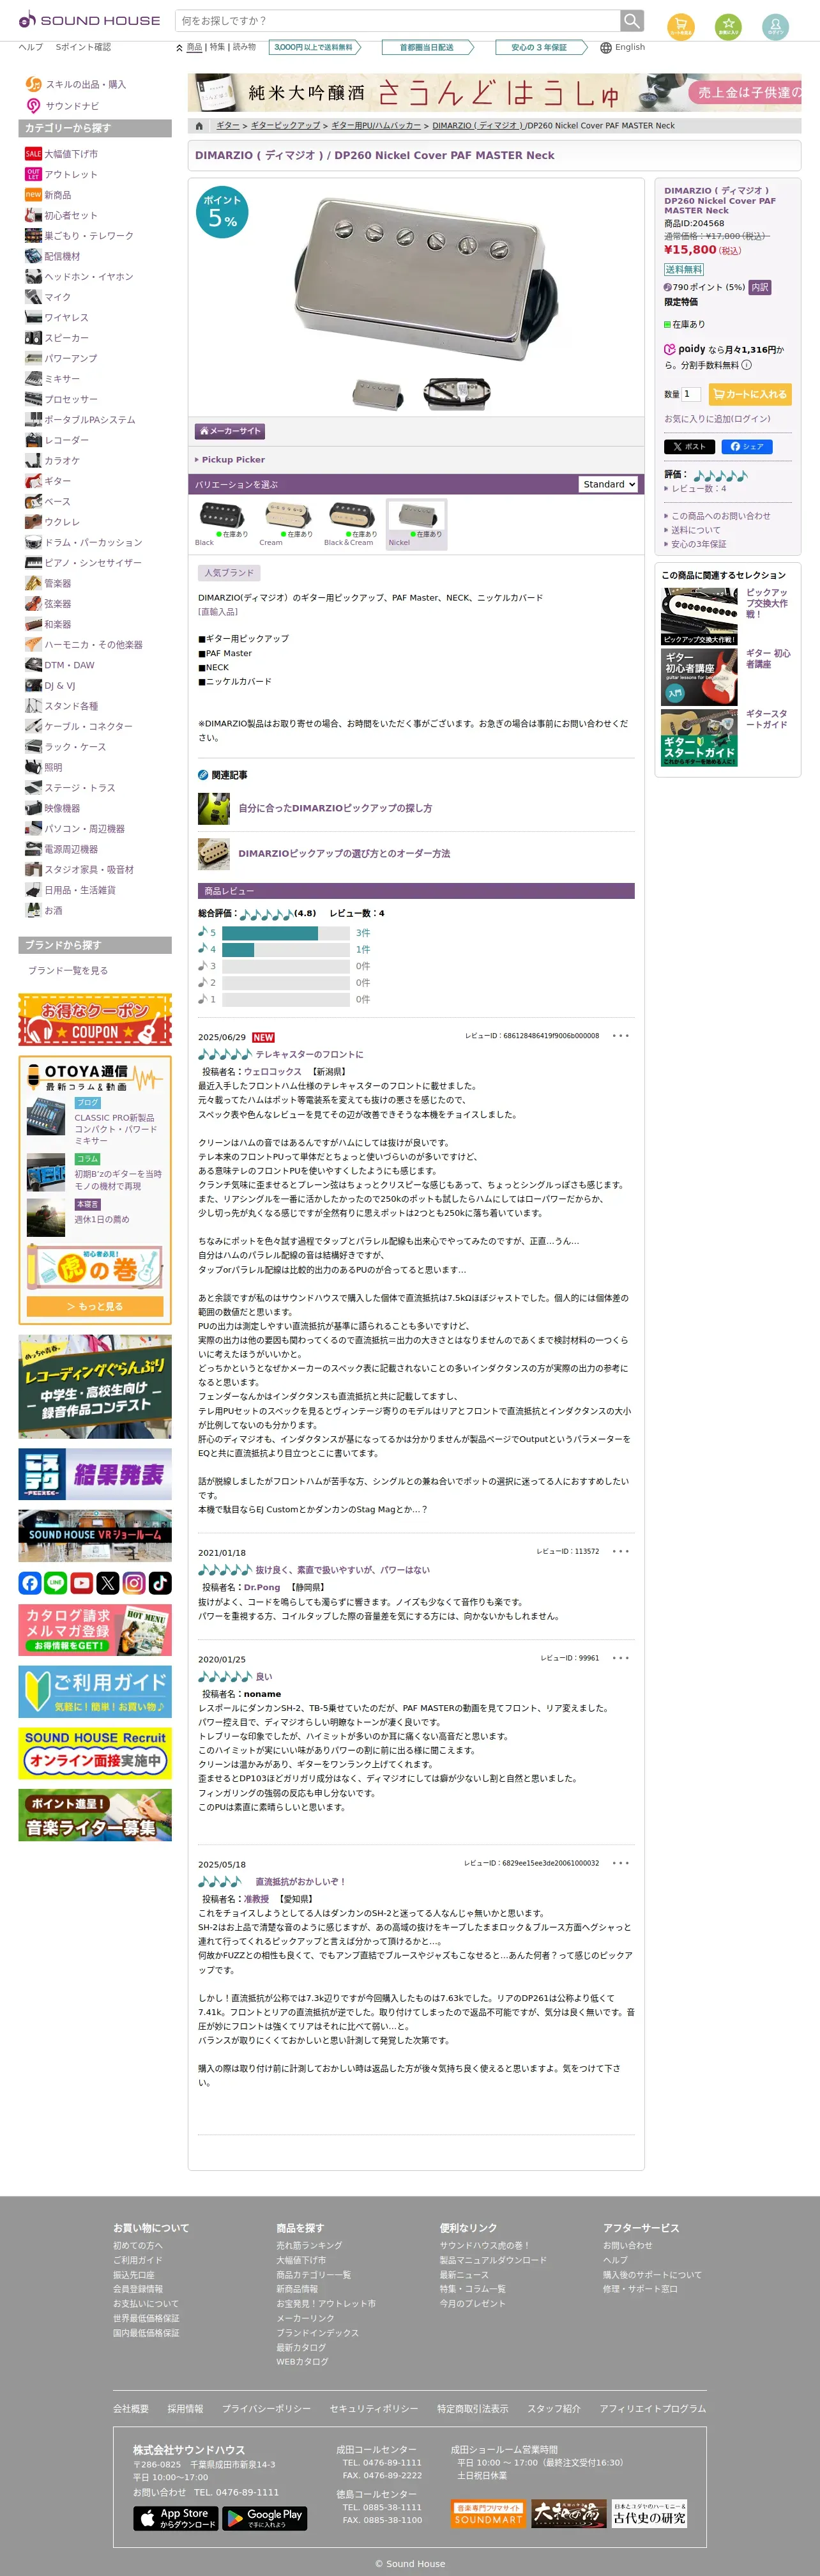Open プライバシーポリシー footer link

pos(266,2408)
